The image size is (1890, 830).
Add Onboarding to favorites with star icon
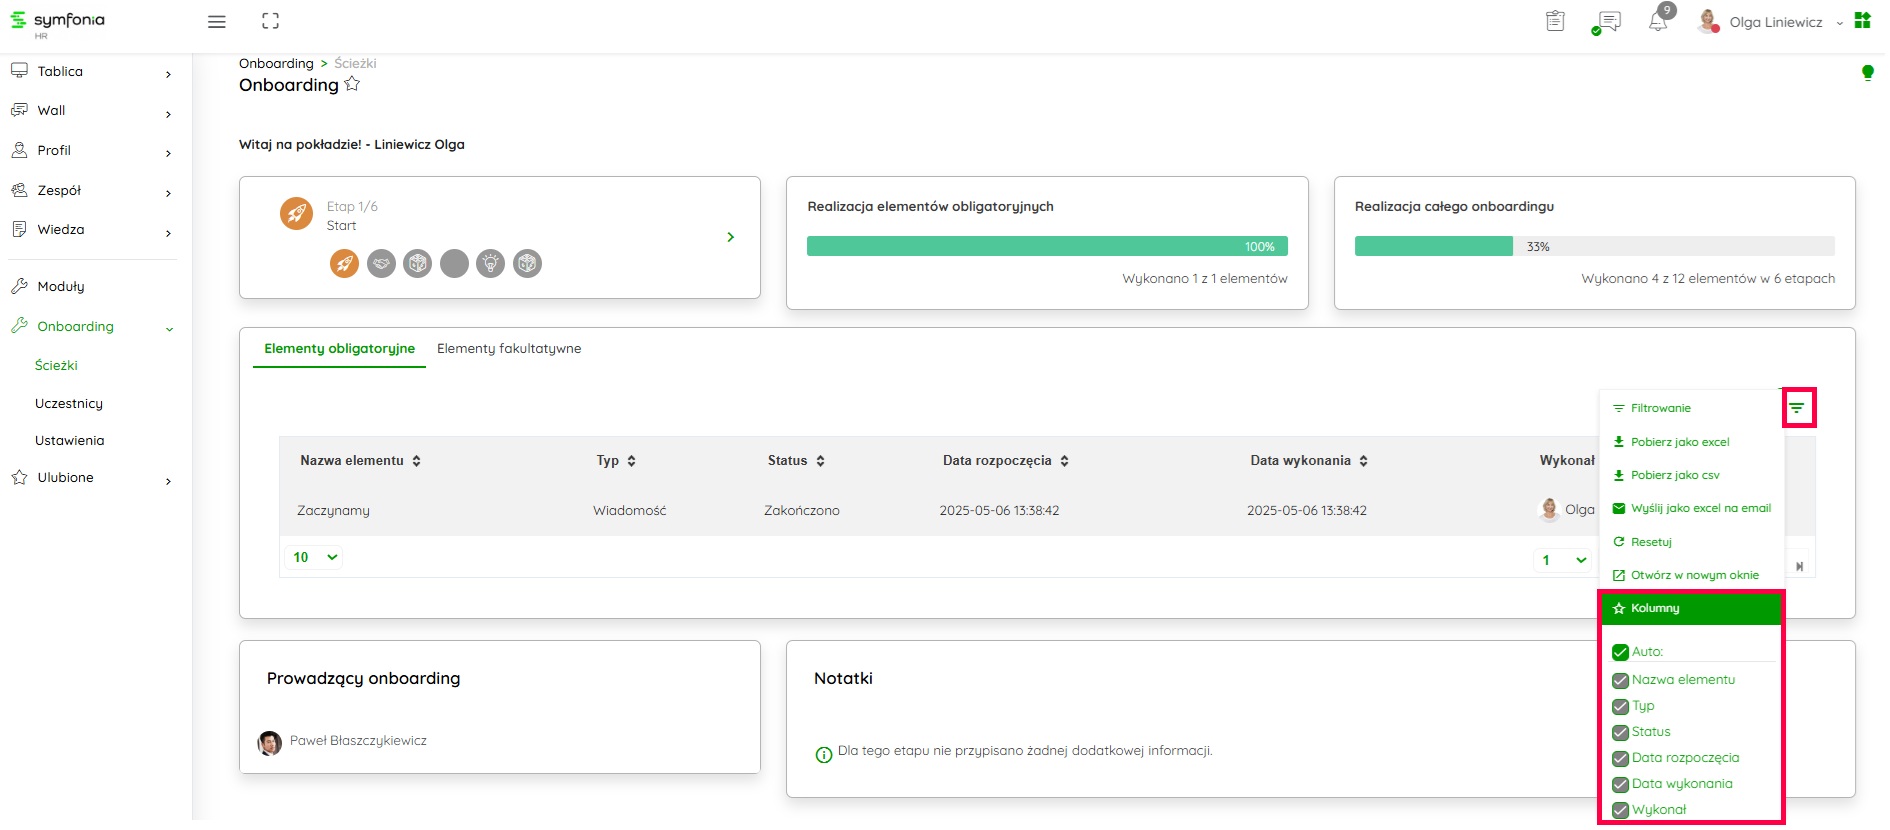point(352,85)
